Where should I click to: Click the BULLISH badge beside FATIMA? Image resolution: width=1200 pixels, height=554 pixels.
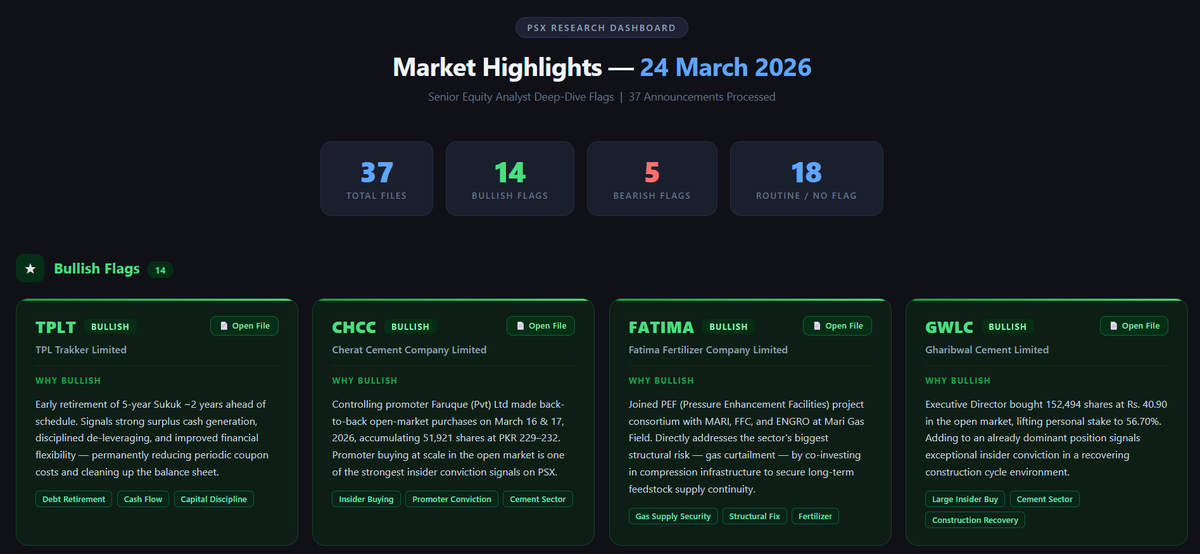728,327
